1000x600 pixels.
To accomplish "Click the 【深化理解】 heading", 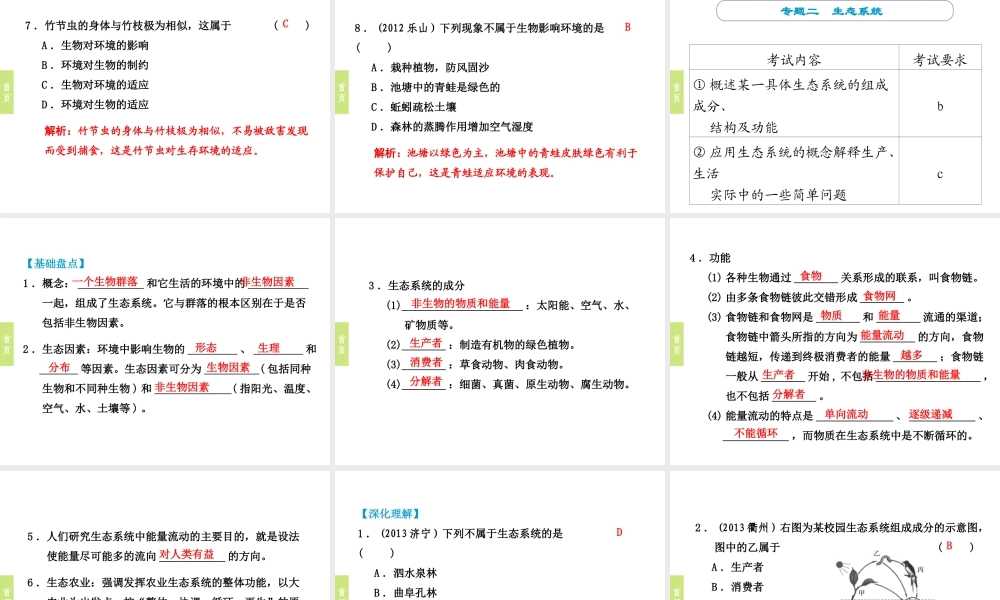I will click(390, 514).
